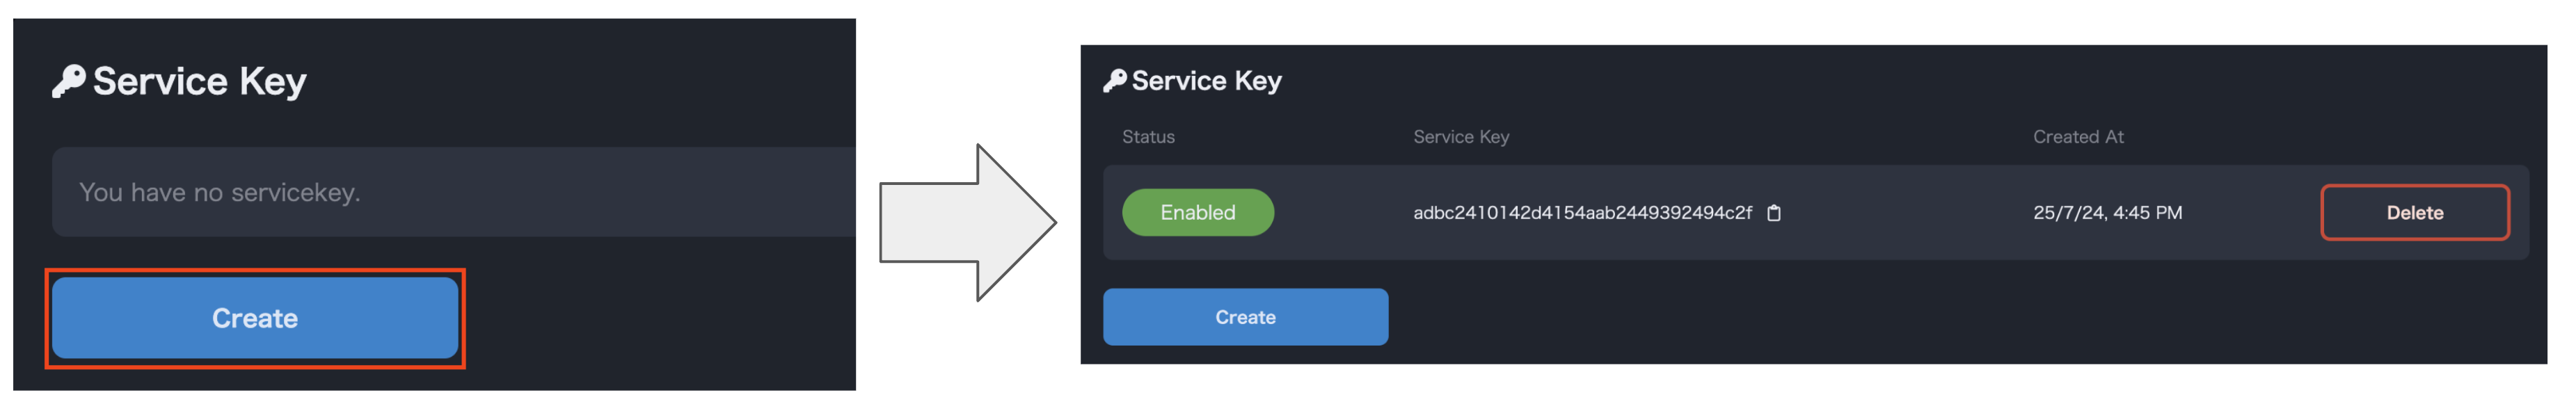2576x420 pixels.
Task: Select the key string adbc2410142d4154aab2449392494c2f
Action: click(1581, 213)
